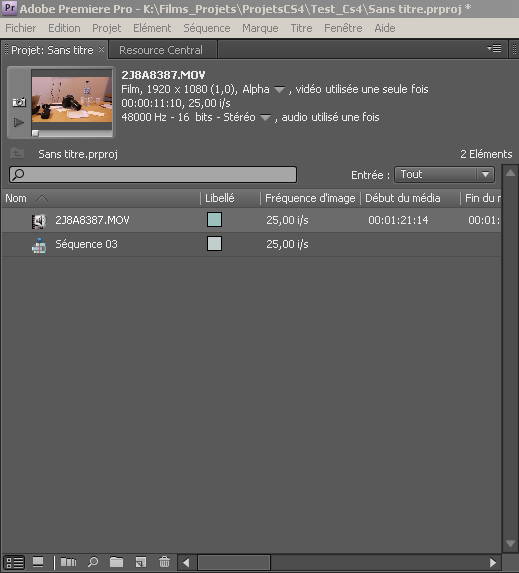The image size is (519, 573).
Task: Click the 00:01:21:14 media start value
Action: (x=398, y=220)
